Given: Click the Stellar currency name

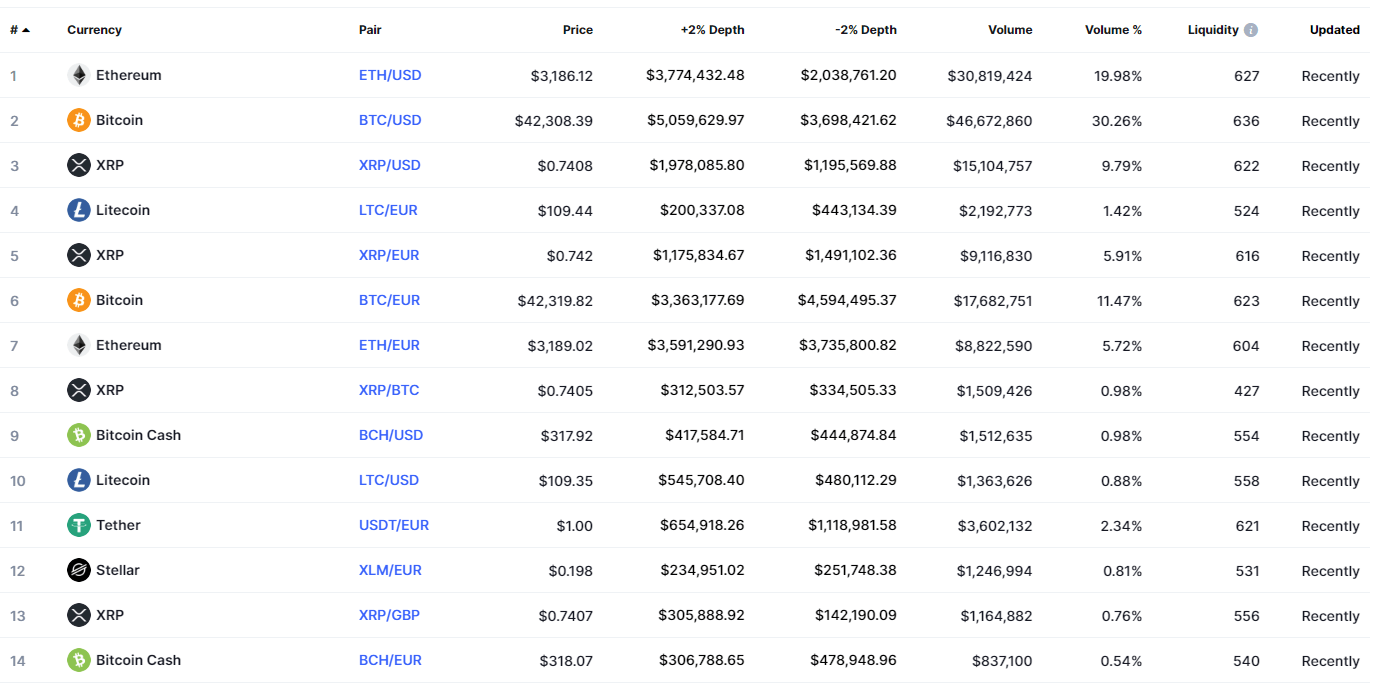Looking at the screenshot, I should (118, 570).
